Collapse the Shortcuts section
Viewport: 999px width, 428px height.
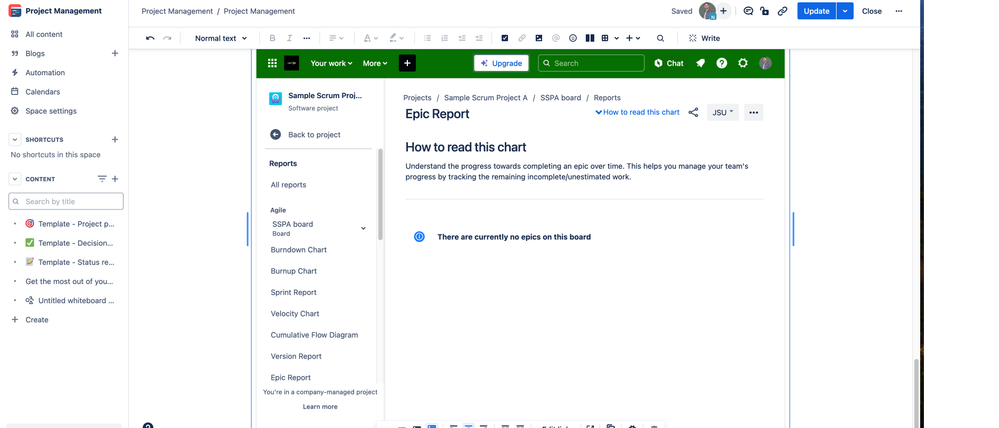coord(15,139)
